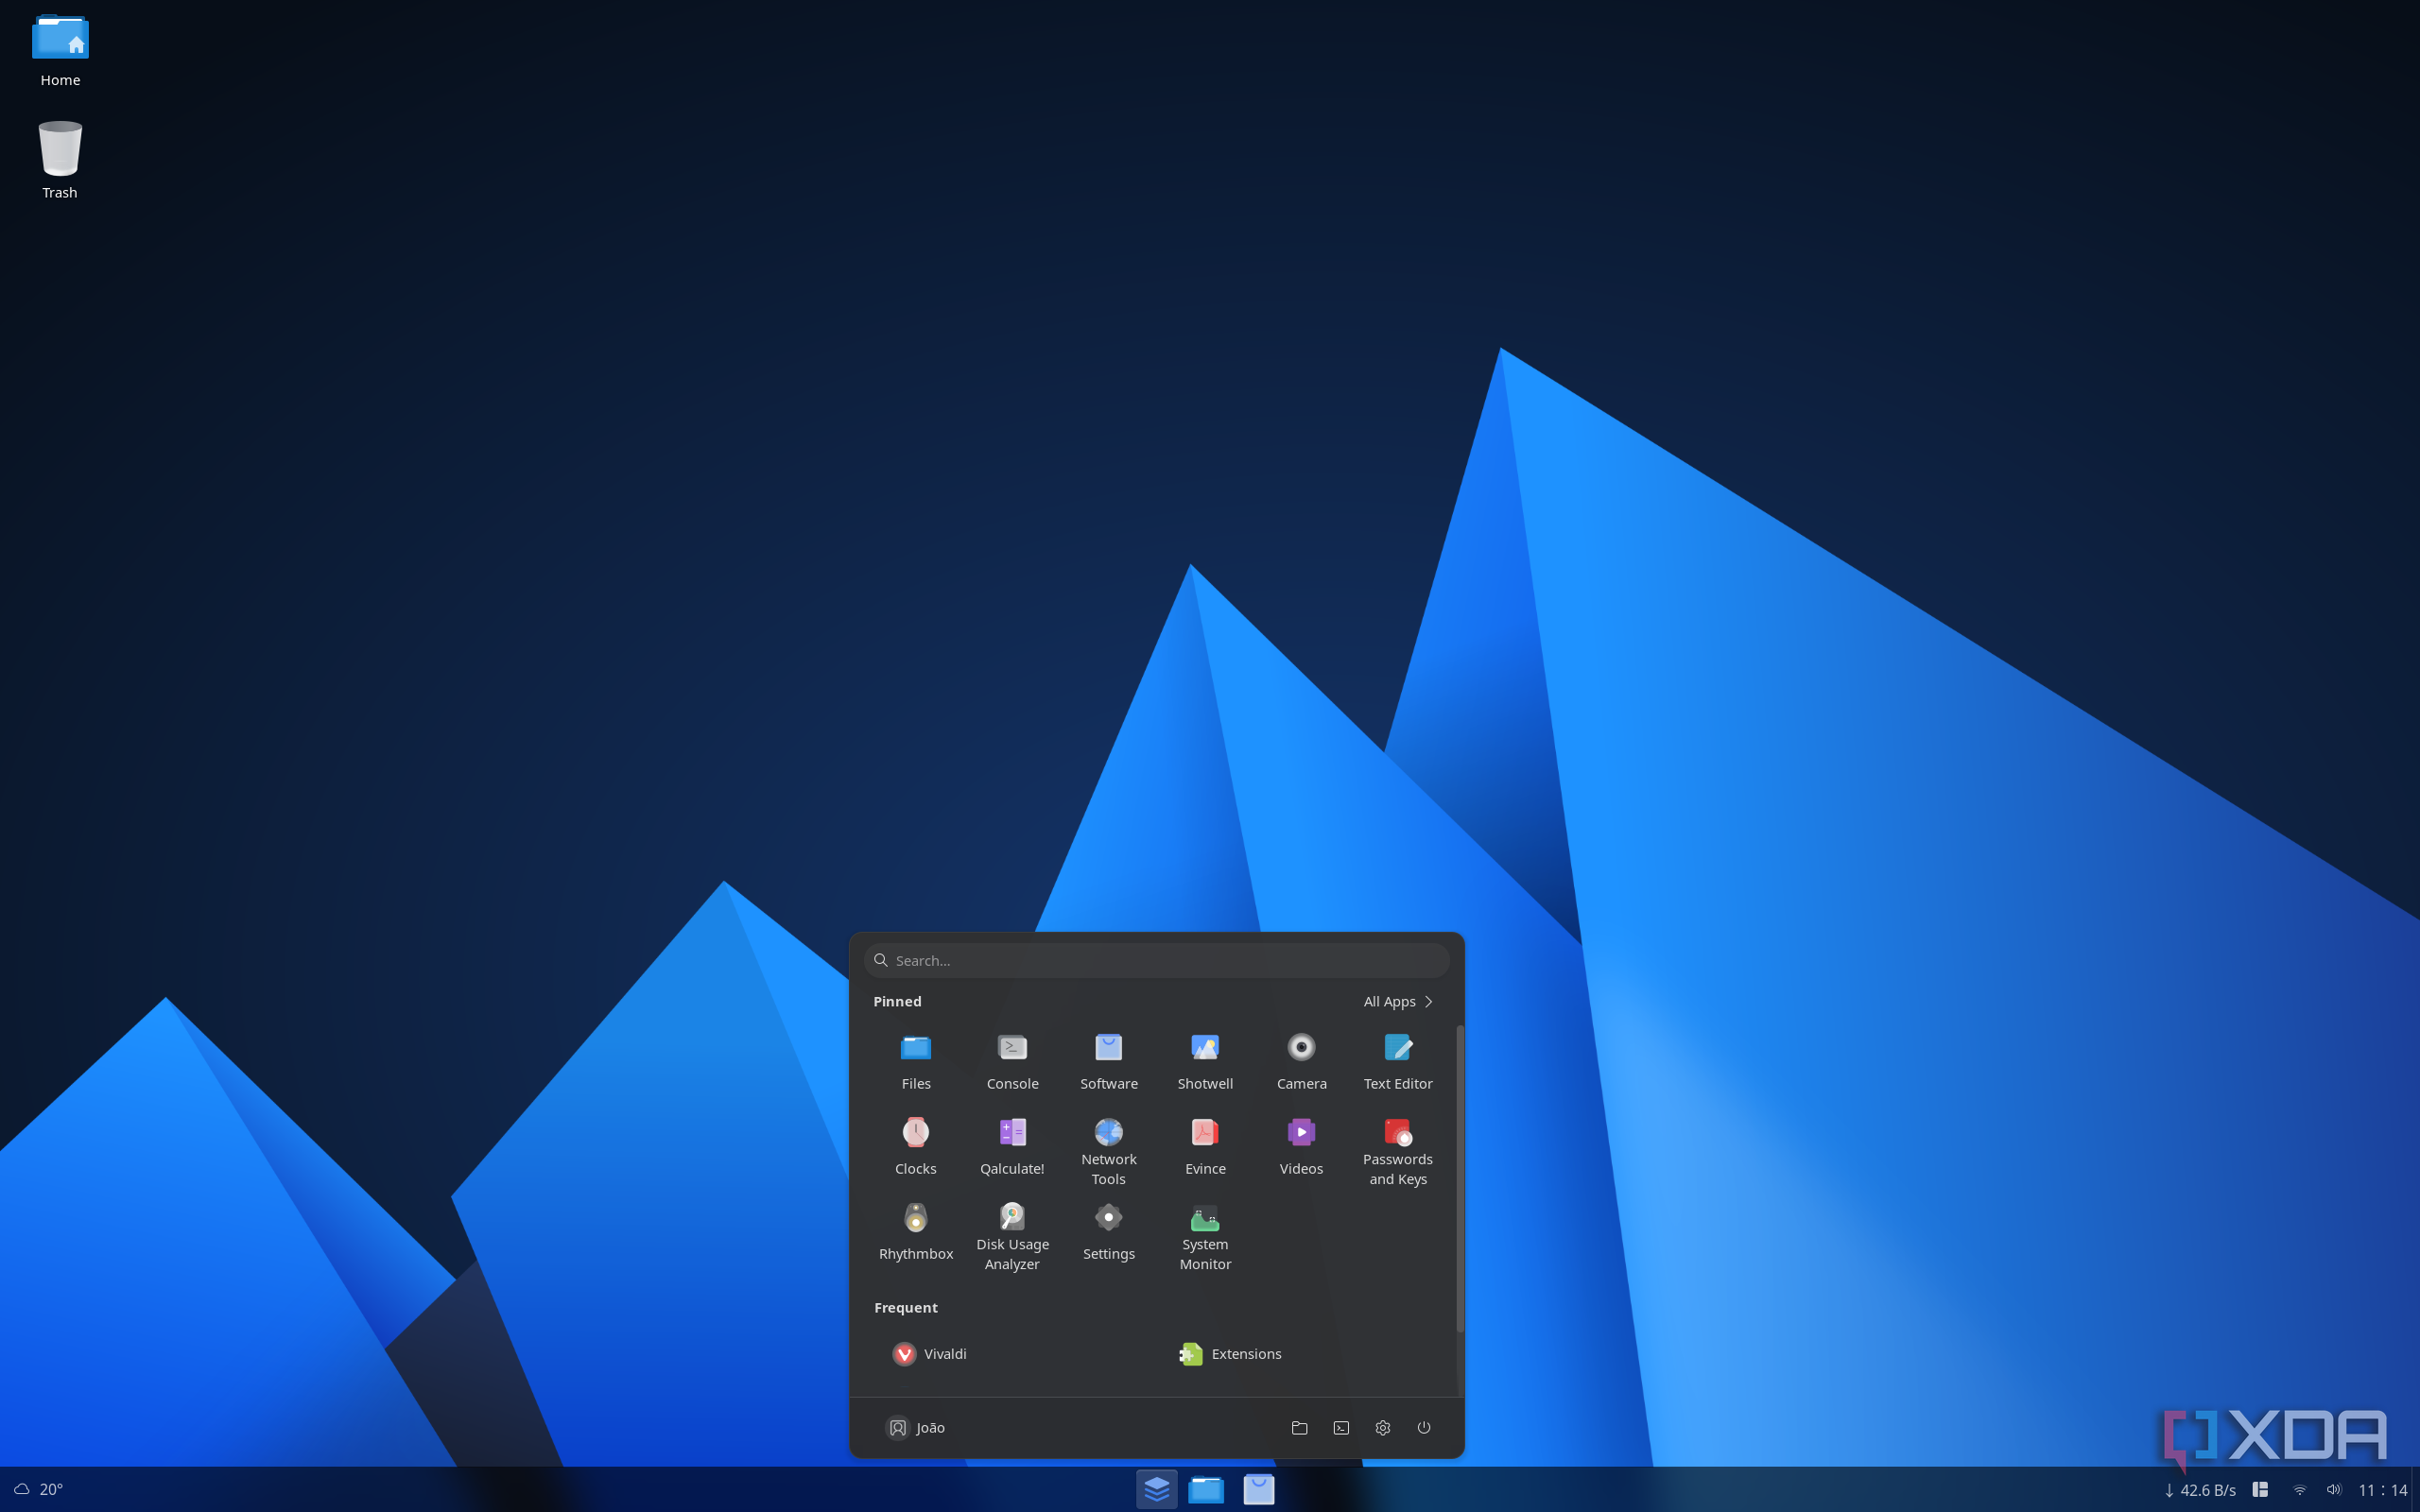This screenshot has width=2420, height=1512.
Task: Open João user account menu
Action: pyautogui.click(x=916, y=1427)
